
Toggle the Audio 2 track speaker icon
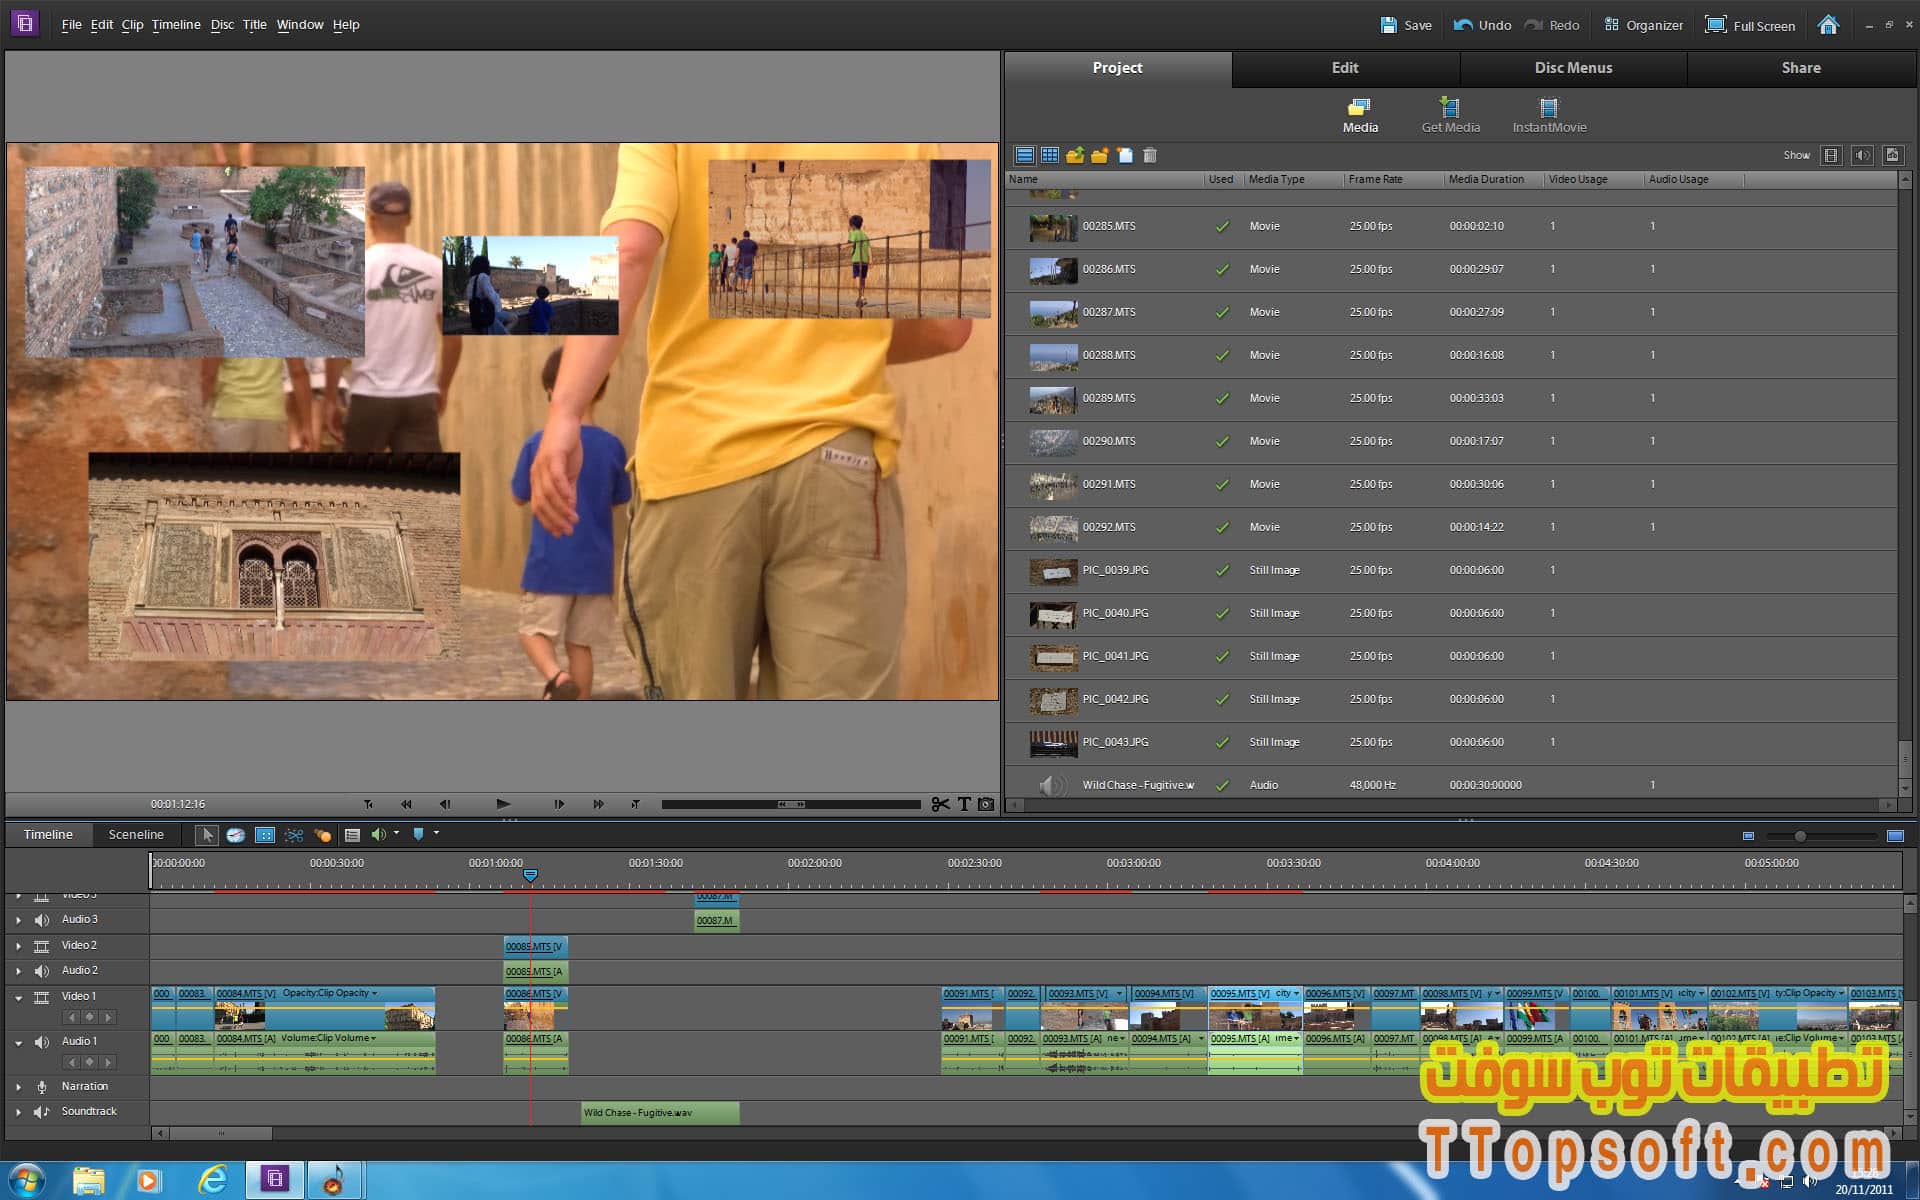point(42,971)
